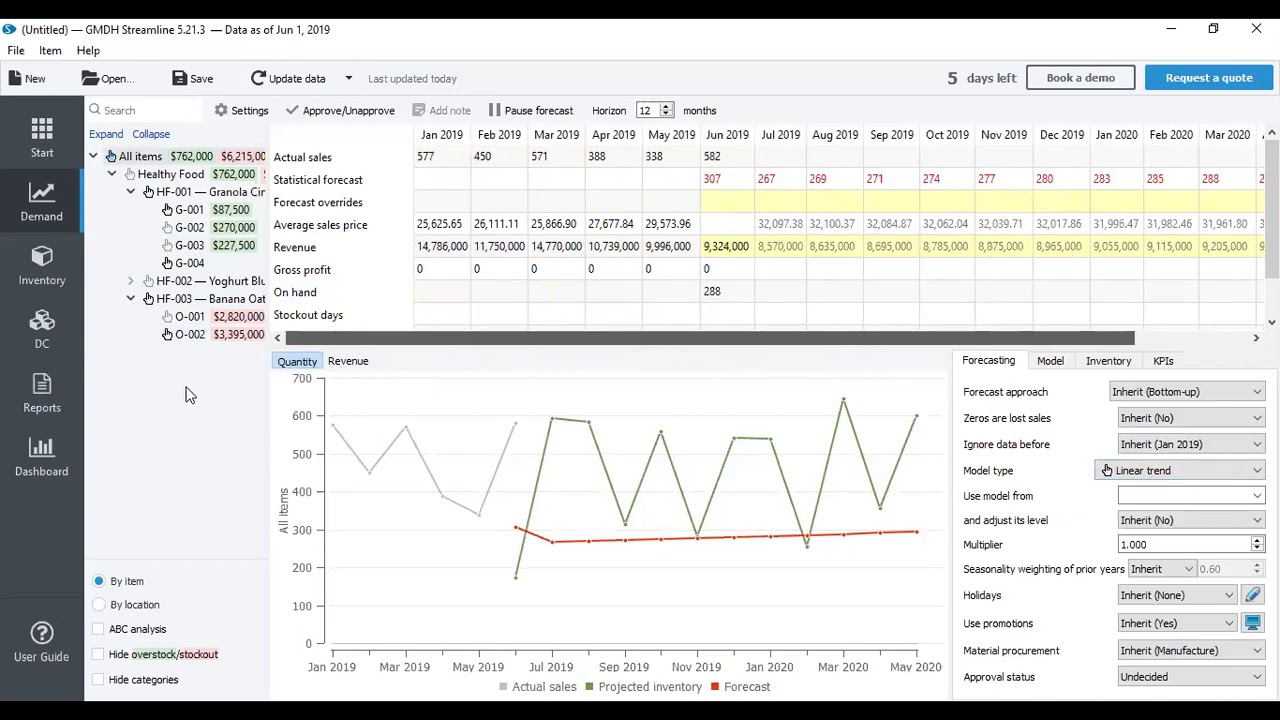Viewport: 1280px width, 720px height.
Task: Click Update data
Action: (x=288, y=78)
